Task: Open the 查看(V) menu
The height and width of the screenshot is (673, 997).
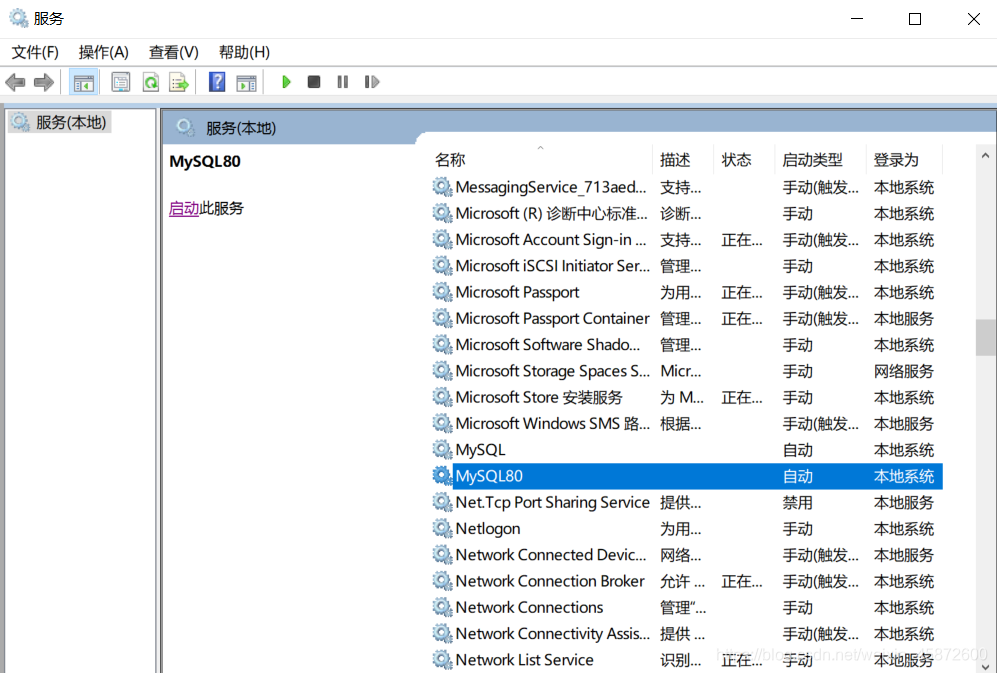Action: click(x=172, y=51)
